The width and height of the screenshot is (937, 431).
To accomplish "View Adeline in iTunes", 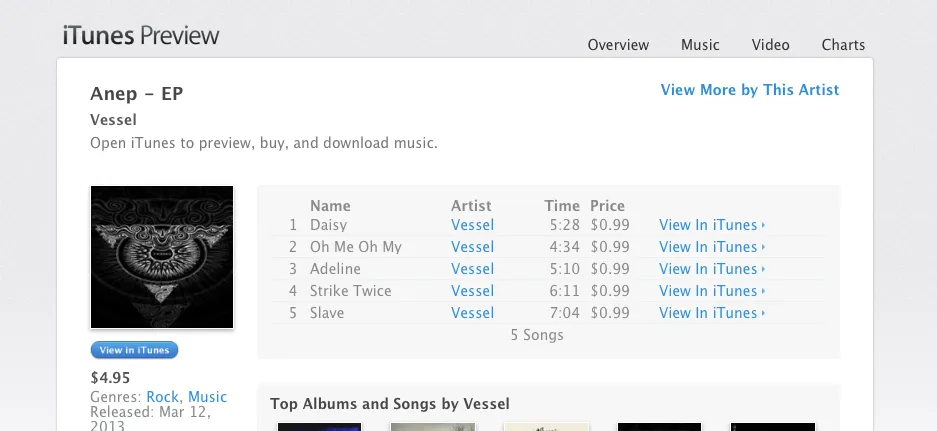I will pos(712,269).
